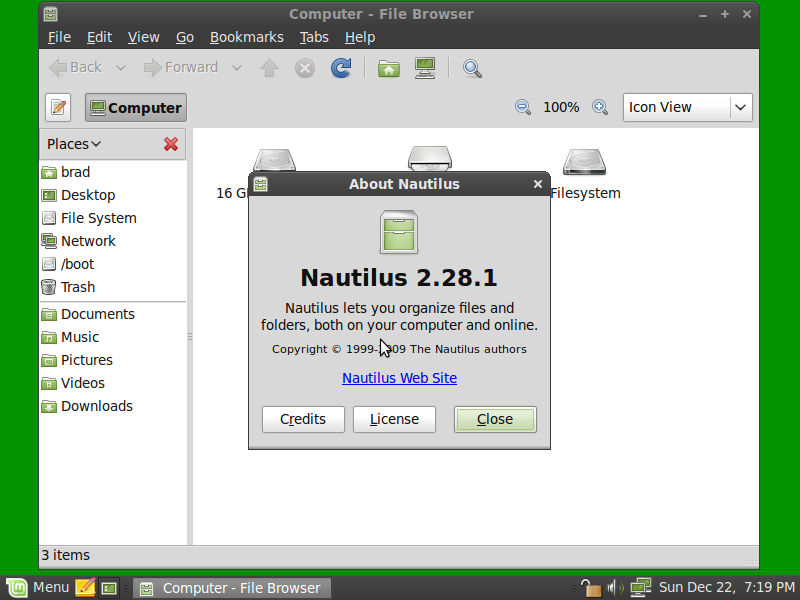The height and width of the screenshot is (600, 800).
Task: Open the Edit menu
Action: [99, 37]
